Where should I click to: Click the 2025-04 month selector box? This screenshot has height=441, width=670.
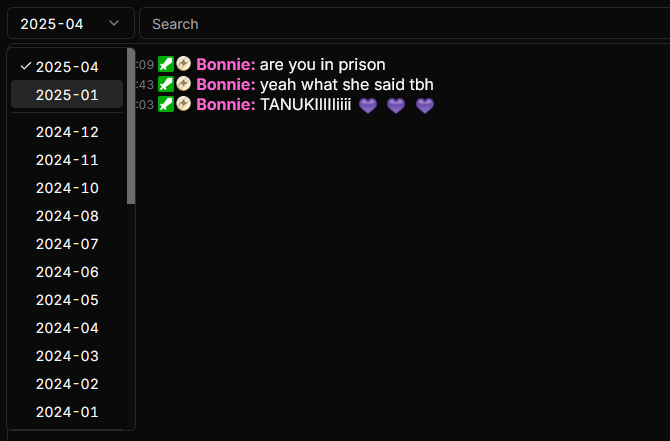(71, 24)
